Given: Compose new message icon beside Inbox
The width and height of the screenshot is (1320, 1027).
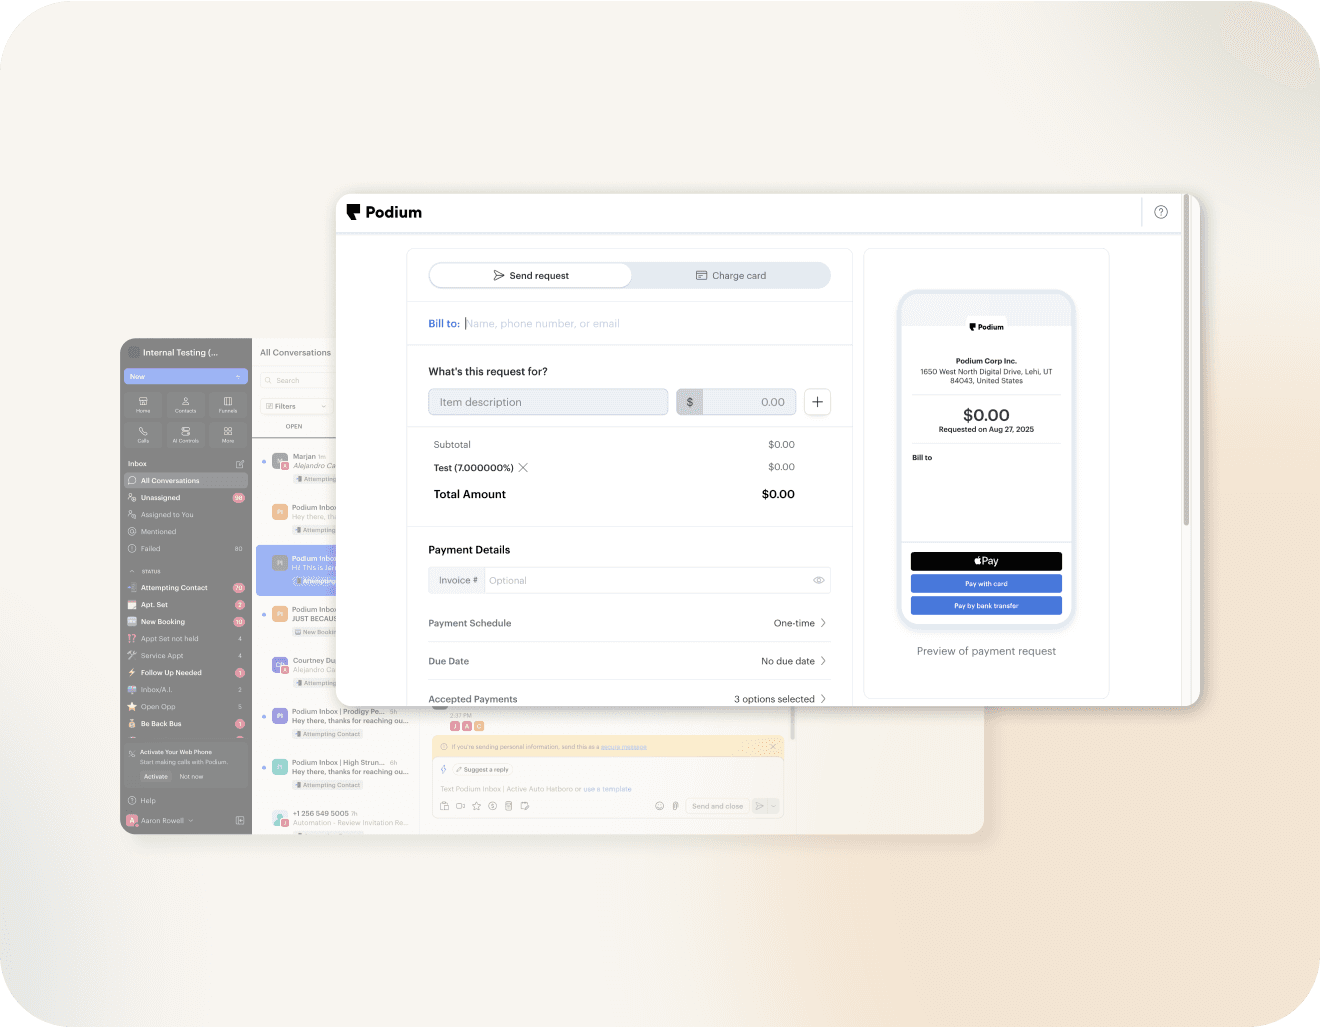Looking at the screenshot, I should pyautogui.click(x=240, y=464).
